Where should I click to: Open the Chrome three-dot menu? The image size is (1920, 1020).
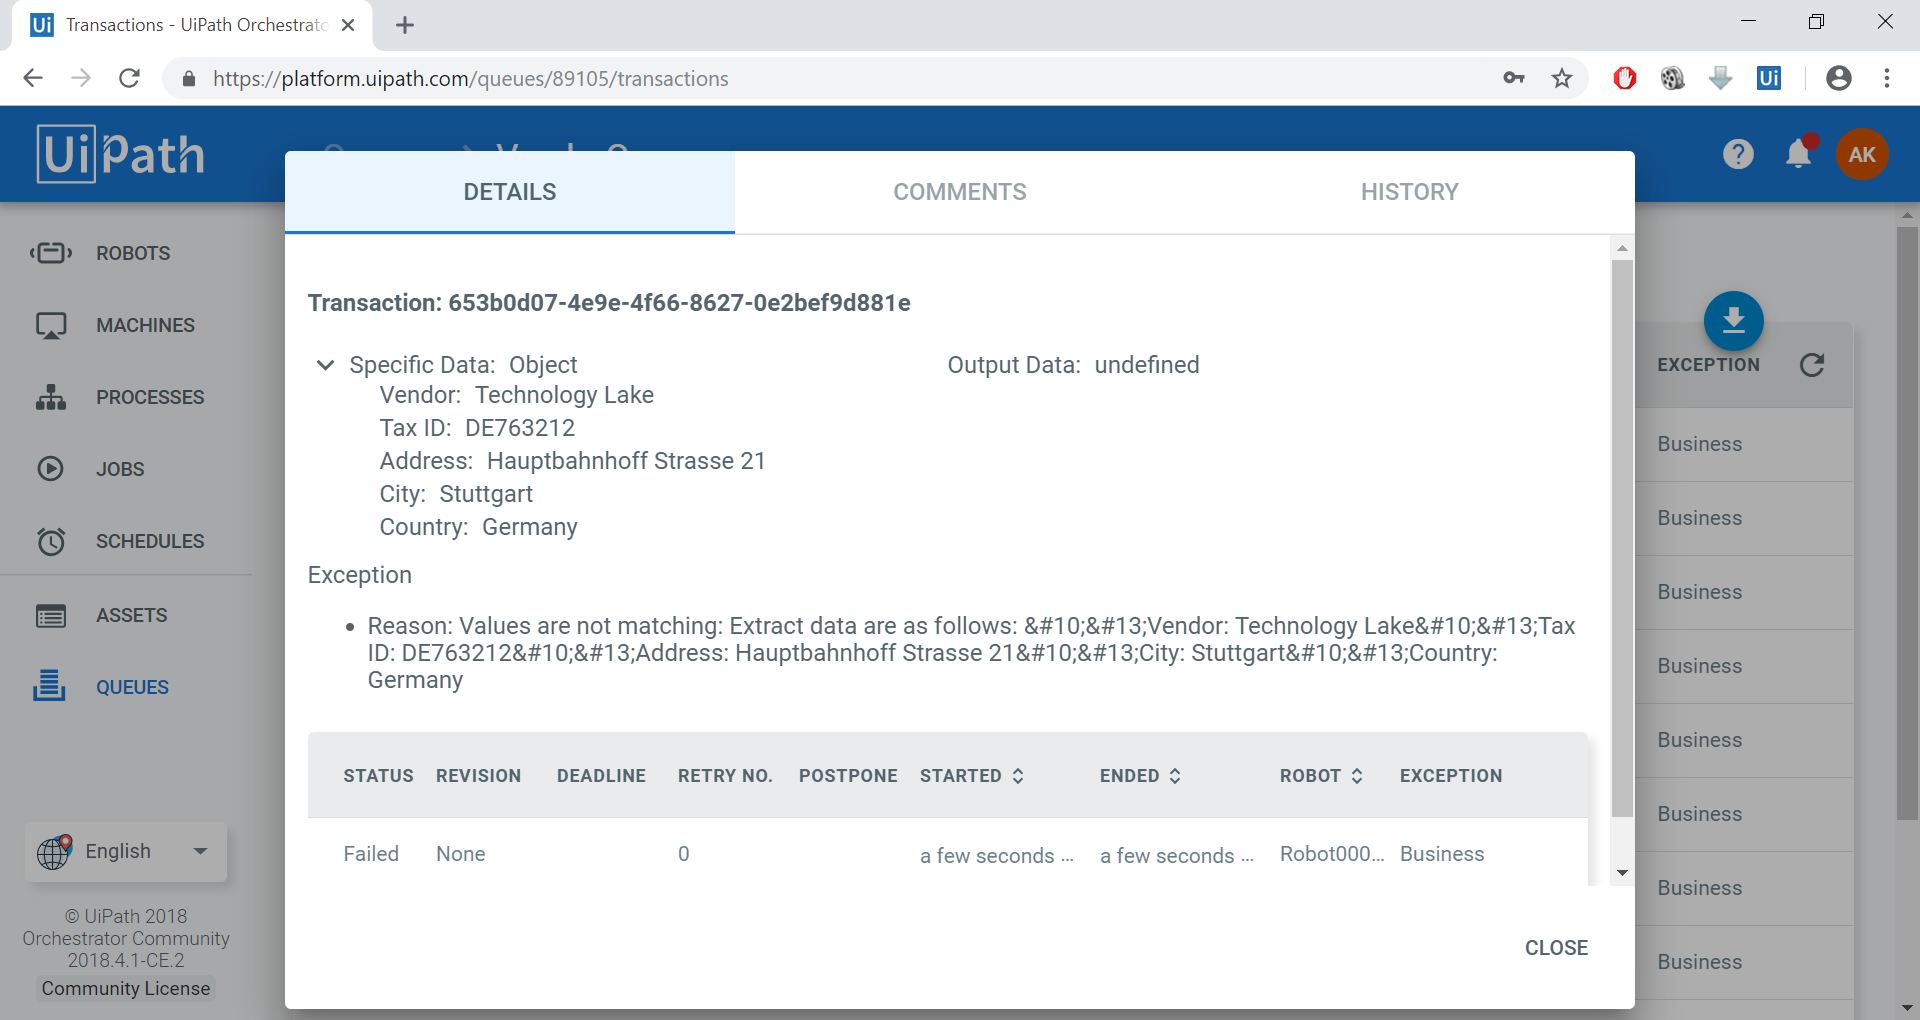[x=1887, y=78]
